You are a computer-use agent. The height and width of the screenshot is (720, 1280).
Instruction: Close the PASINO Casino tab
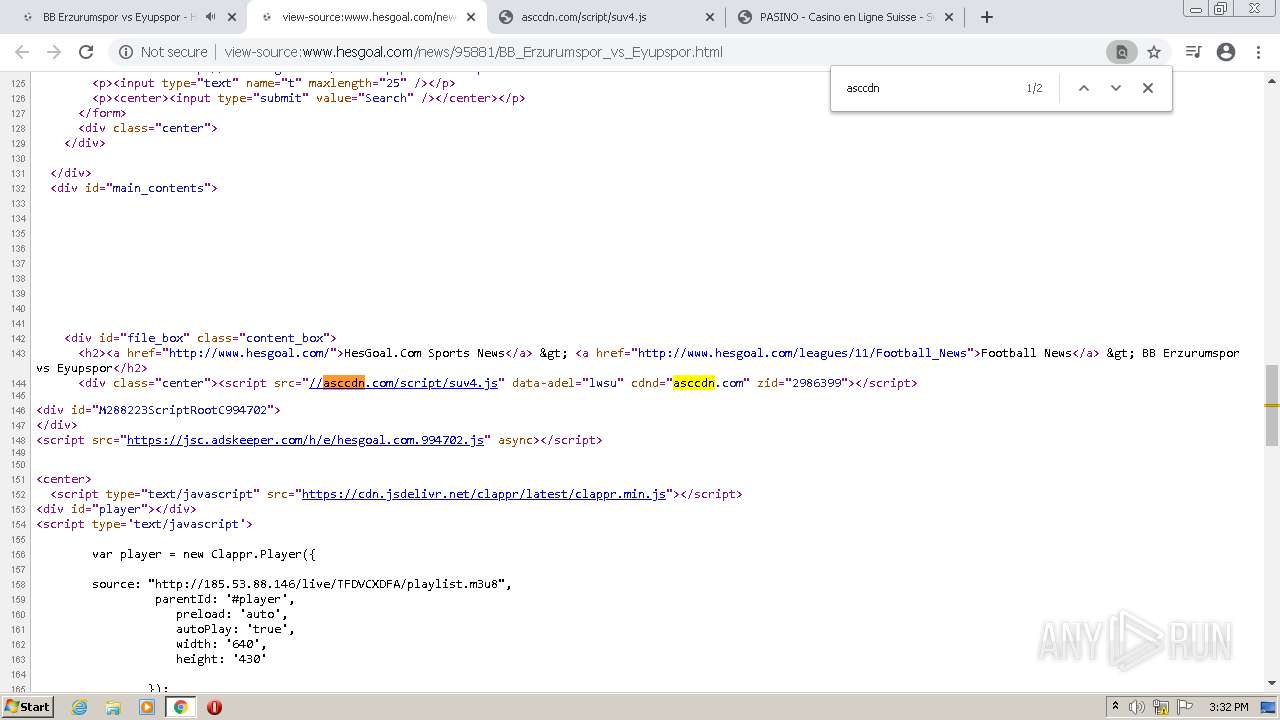[949, 17]
